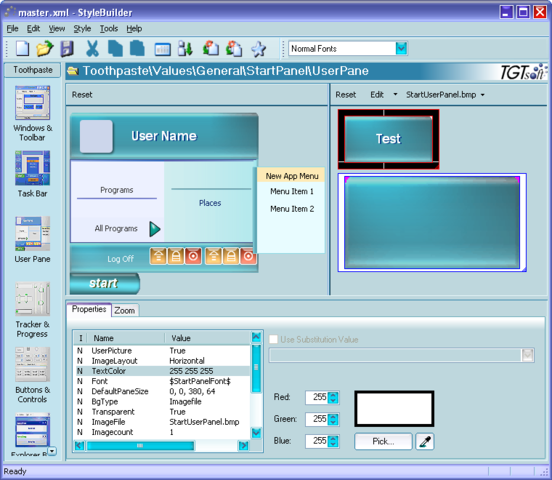
Task: Click the blue star toolbar icon
Action: pos(259,49)
